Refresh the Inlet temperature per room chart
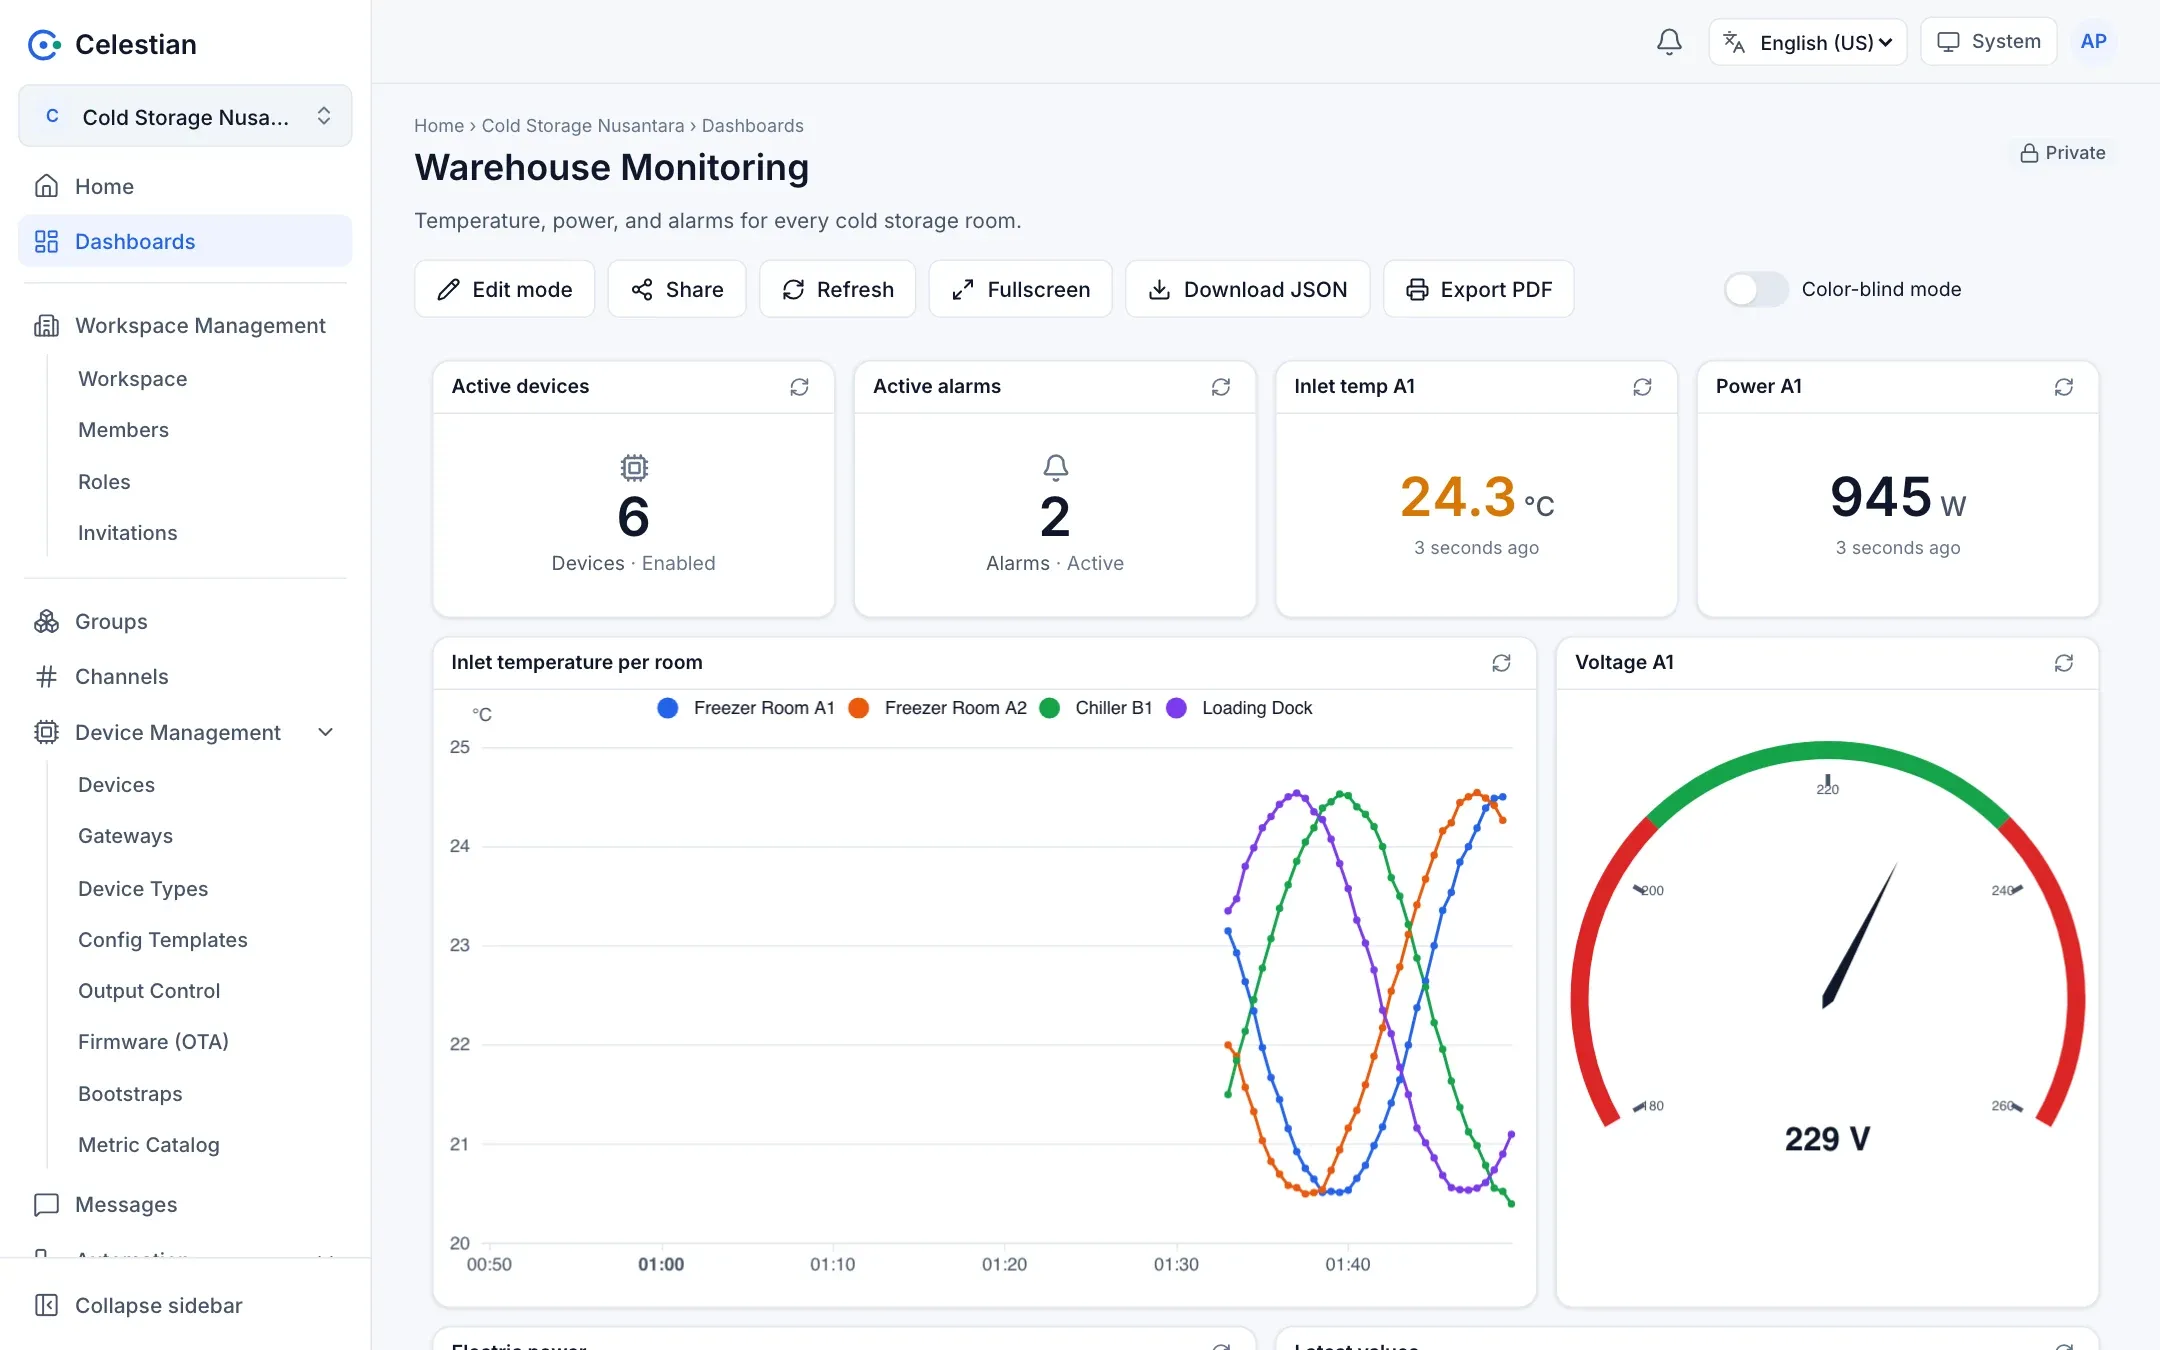Screen dimensions: 2160x1350 pos(1501,663)
